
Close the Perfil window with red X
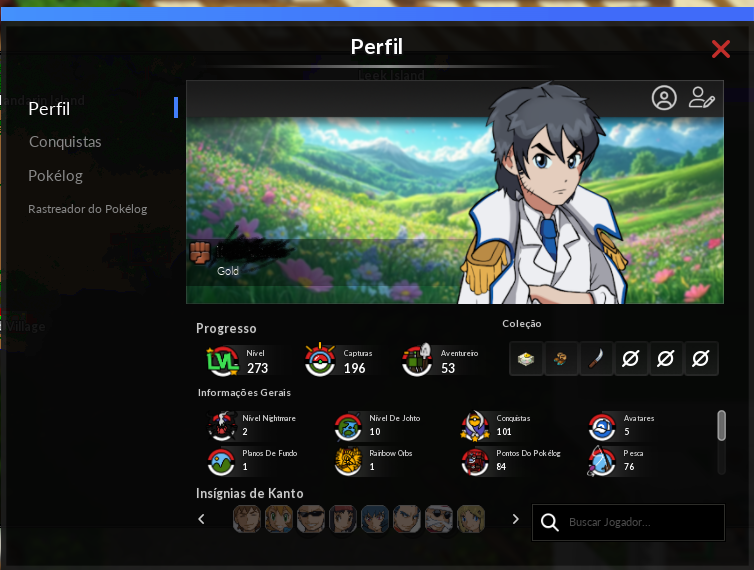click(720, 49)
